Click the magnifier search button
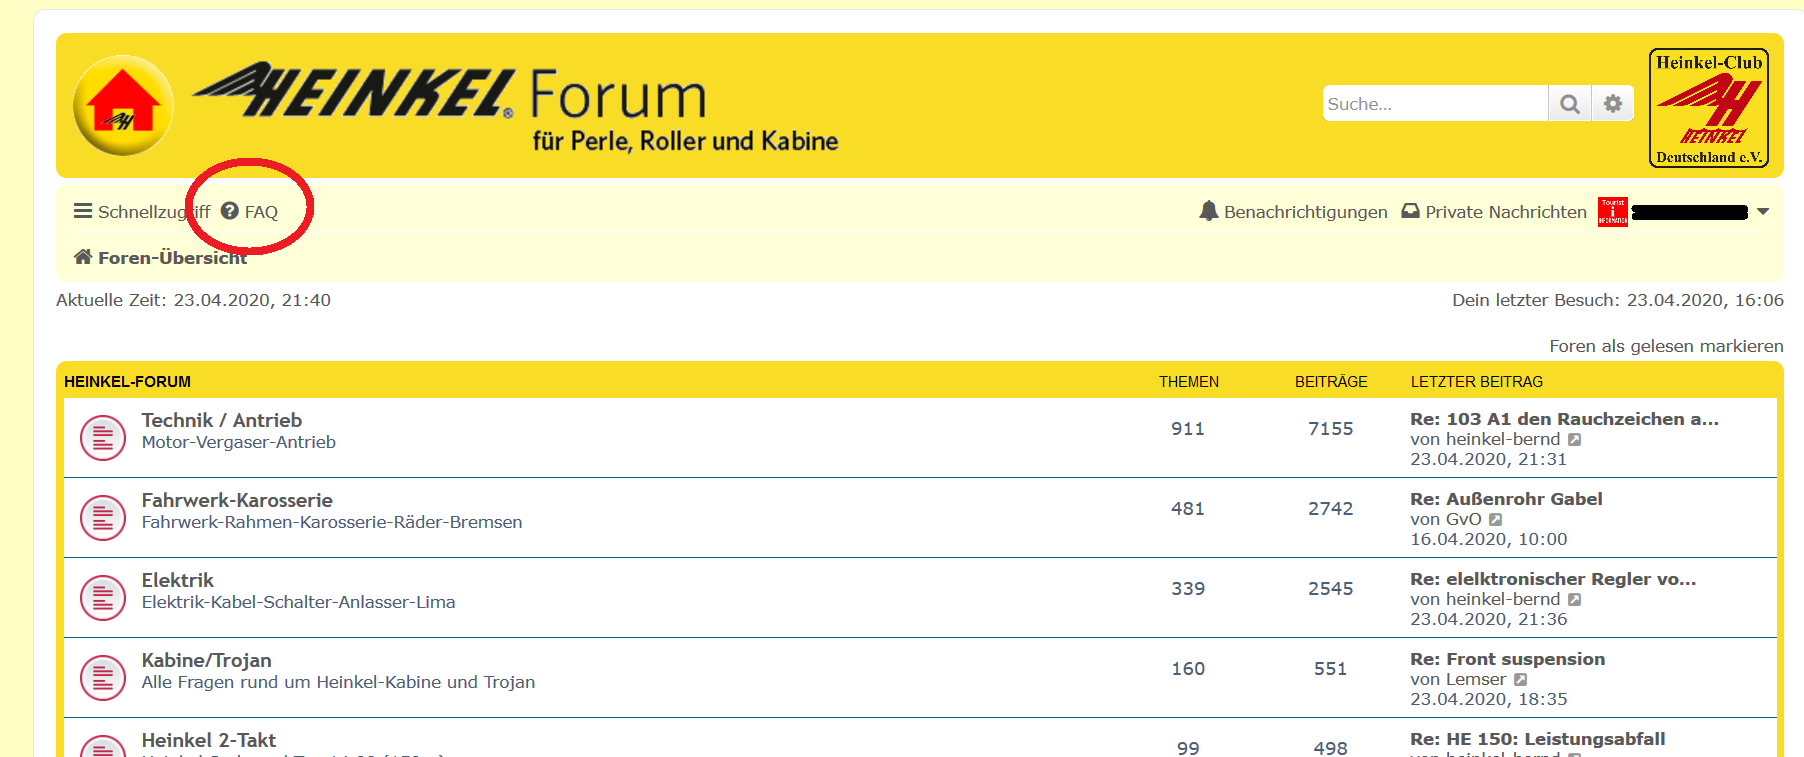The image size is (1804, 757). coord(1570,104)
